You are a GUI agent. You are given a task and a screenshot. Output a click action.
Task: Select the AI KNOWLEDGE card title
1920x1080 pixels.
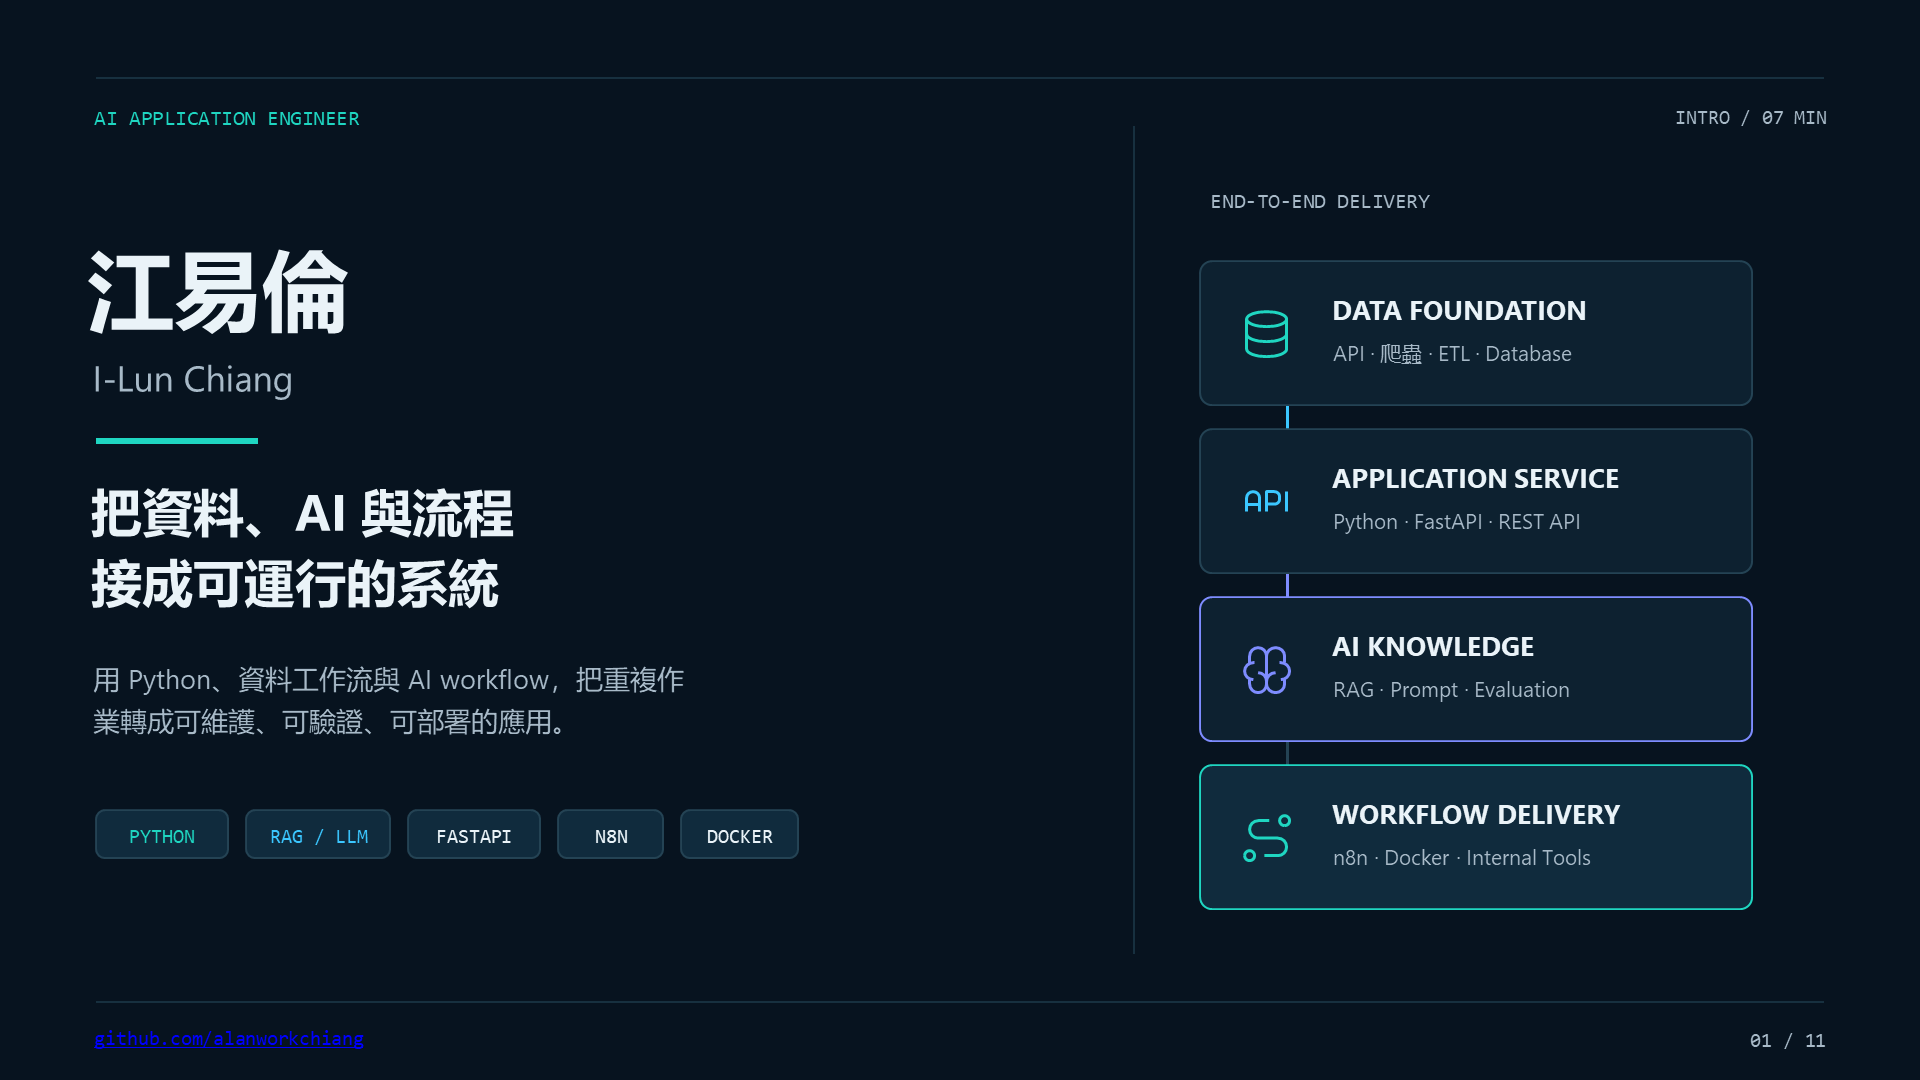click(1433, 647)
